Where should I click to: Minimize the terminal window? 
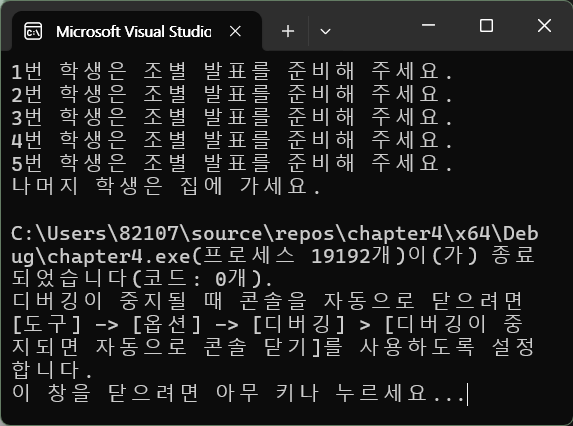point(428,26)
